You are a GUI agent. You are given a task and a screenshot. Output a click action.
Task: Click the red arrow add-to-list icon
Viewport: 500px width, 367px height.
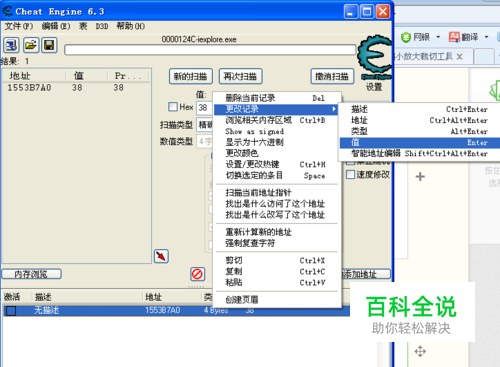[161, 256]
